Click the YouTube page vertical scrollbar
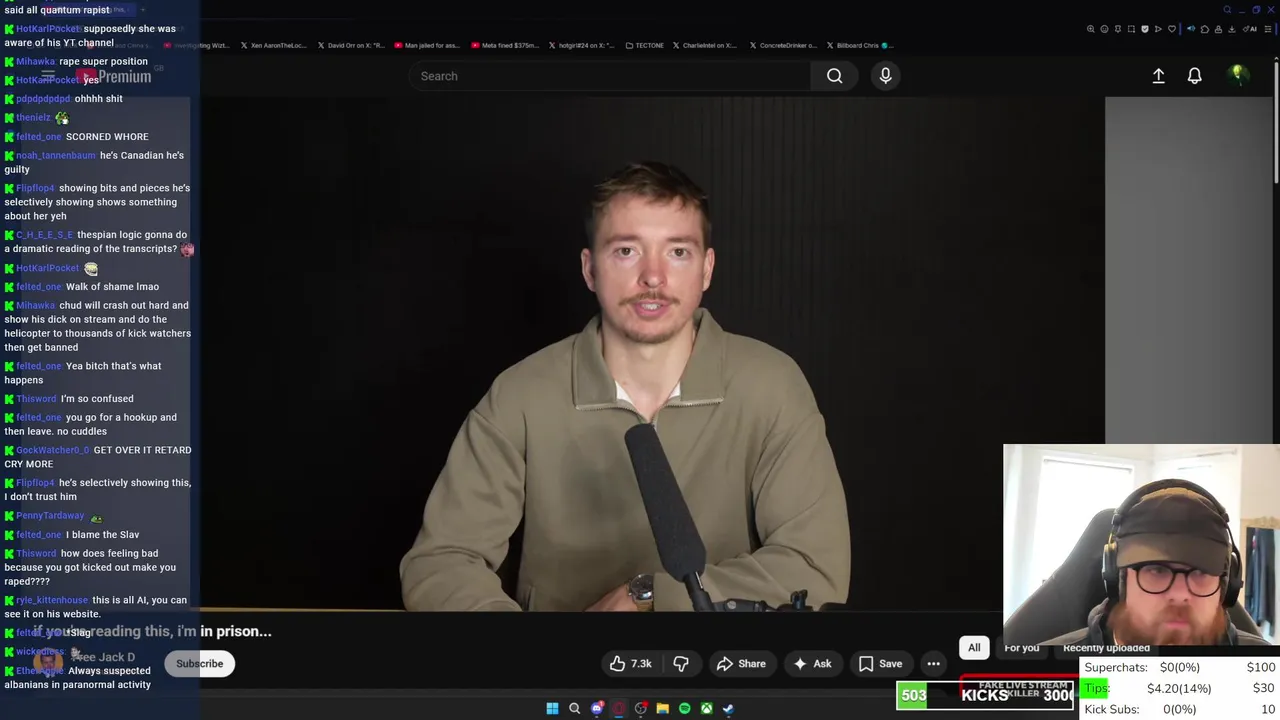This screenshot has width=1280, height=720. [x=1276, y=120]
